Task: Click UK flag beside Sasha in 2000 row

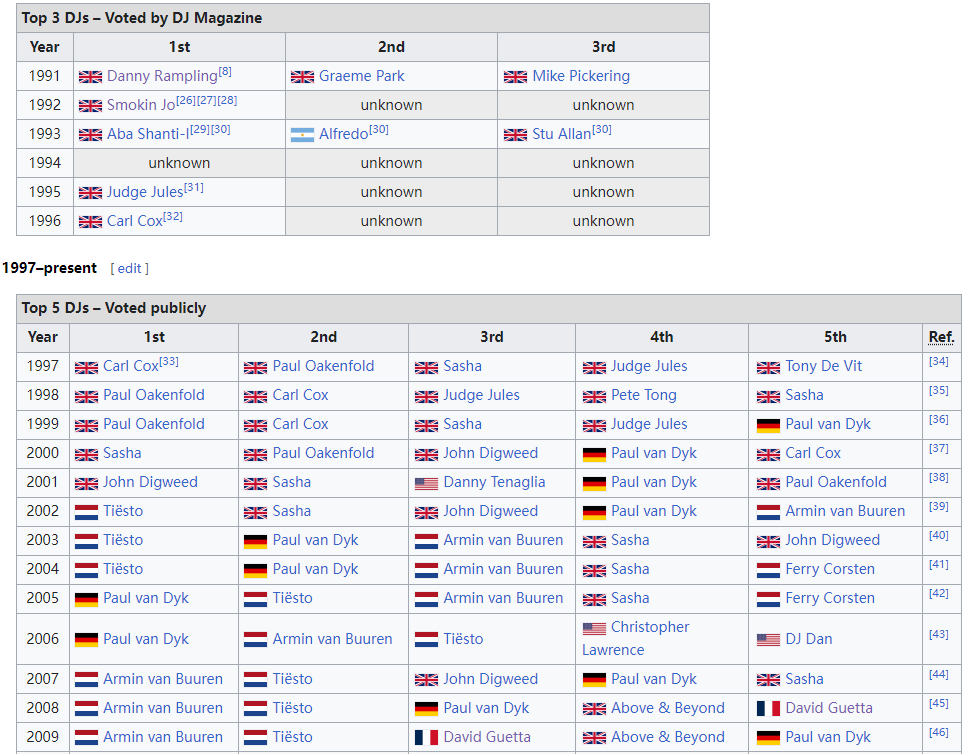Action: click(x=87, y=455)
